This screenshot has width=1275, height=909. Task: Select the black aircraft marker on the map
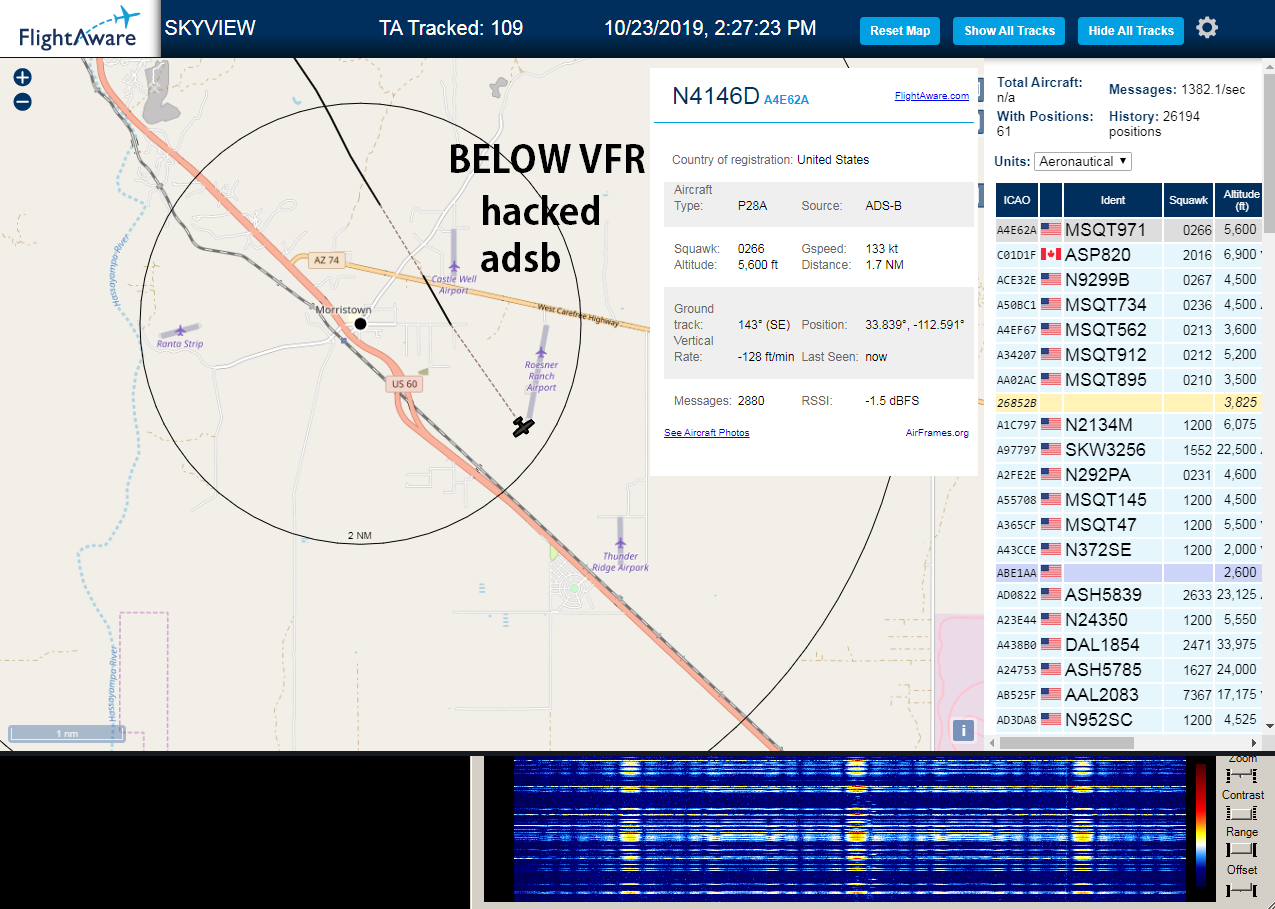(523, 427)
